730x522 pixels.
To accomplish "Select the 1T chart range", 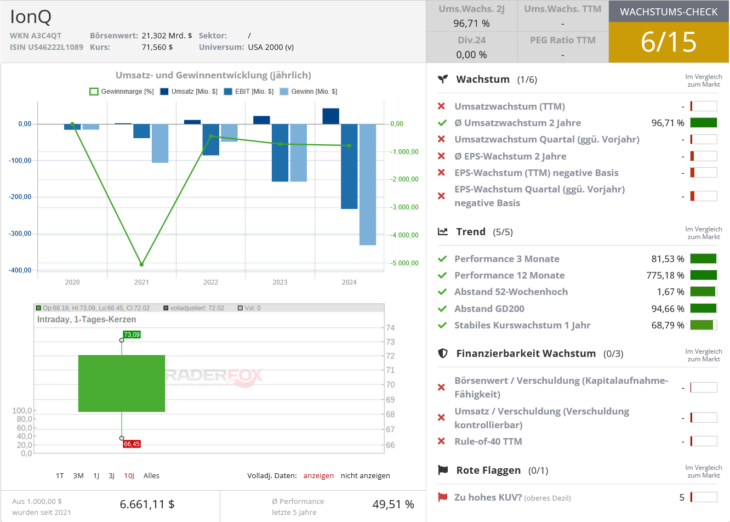I will (60, 475).
